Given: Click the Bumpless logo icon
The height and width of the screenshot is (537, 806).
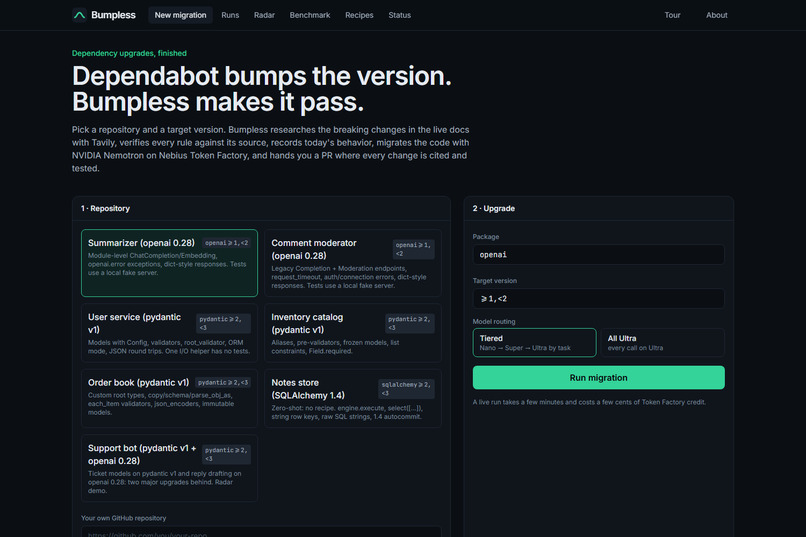Looking at the screenshot, I should (x=79, y=15).
